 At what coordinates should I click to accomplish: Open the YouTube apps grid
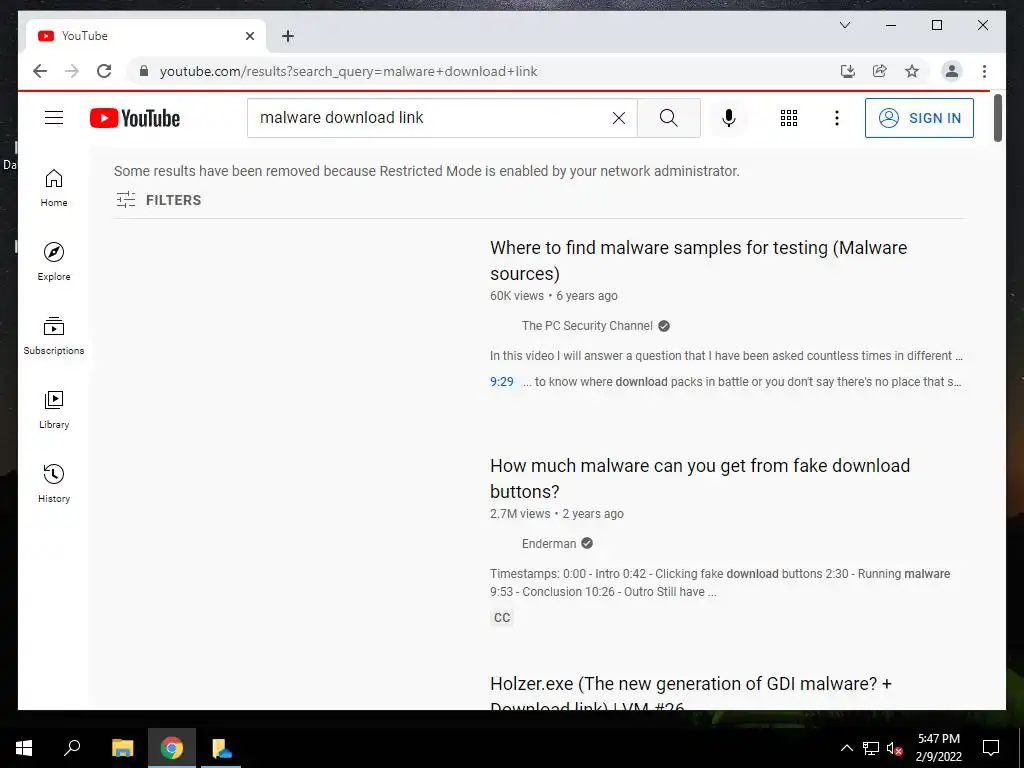[789, 118]
